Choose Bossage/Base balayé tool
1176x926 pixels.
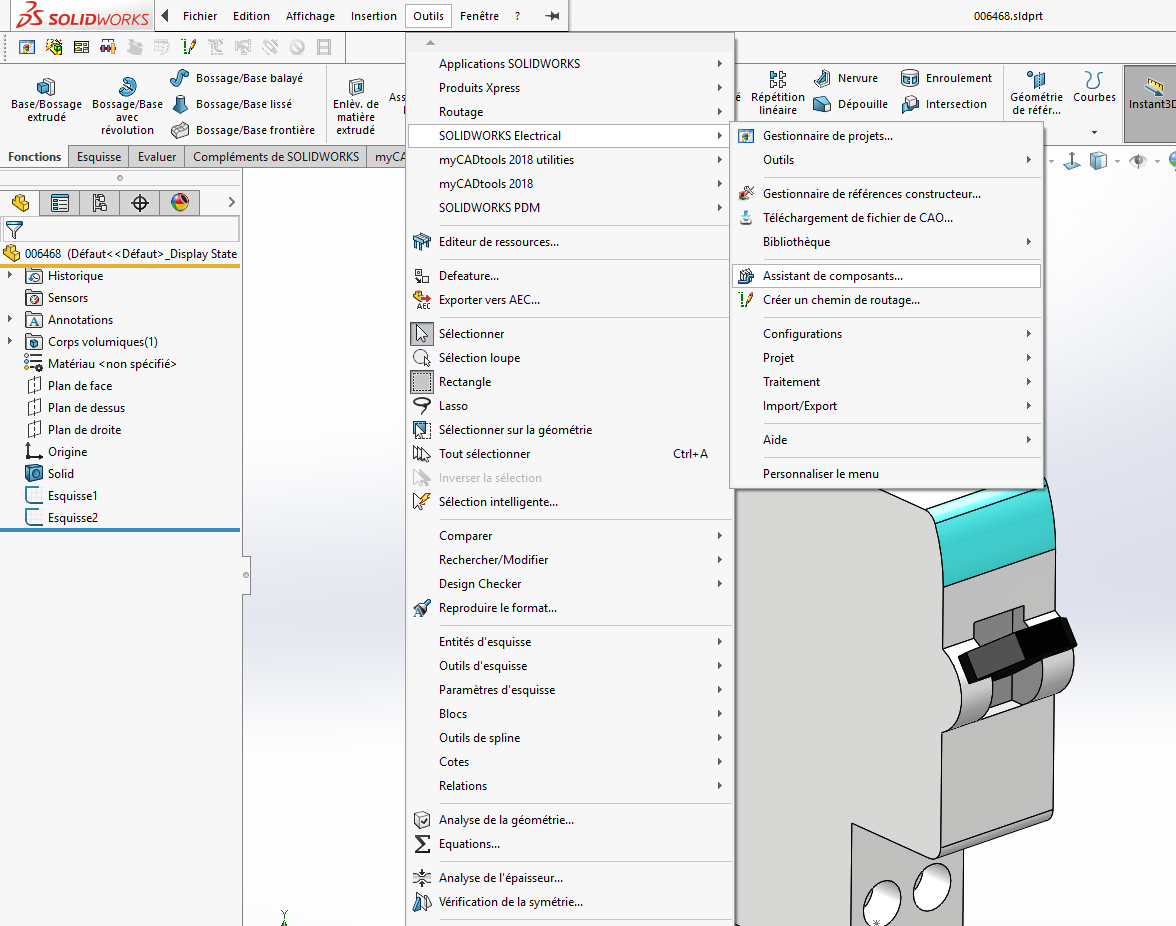pos(237,78)
